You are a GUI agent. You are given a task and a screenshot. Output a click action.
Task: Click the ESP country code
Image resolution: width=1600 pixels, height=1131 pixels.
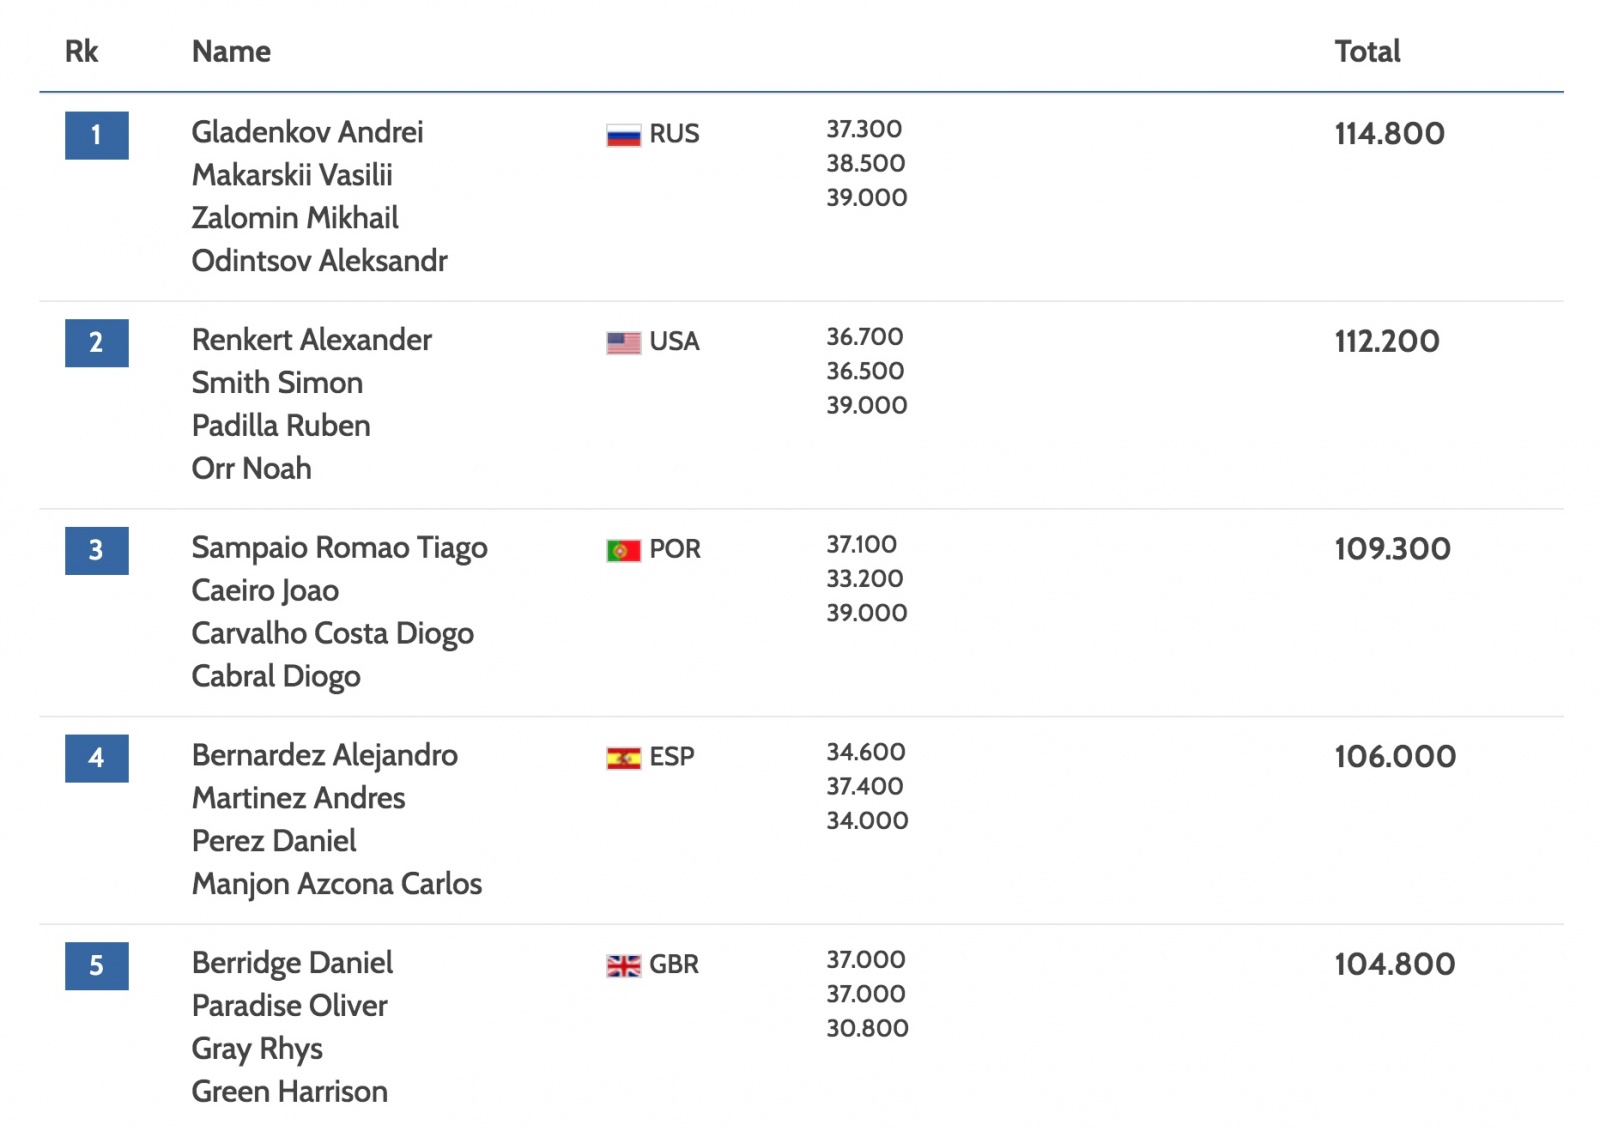pos(672,757)
